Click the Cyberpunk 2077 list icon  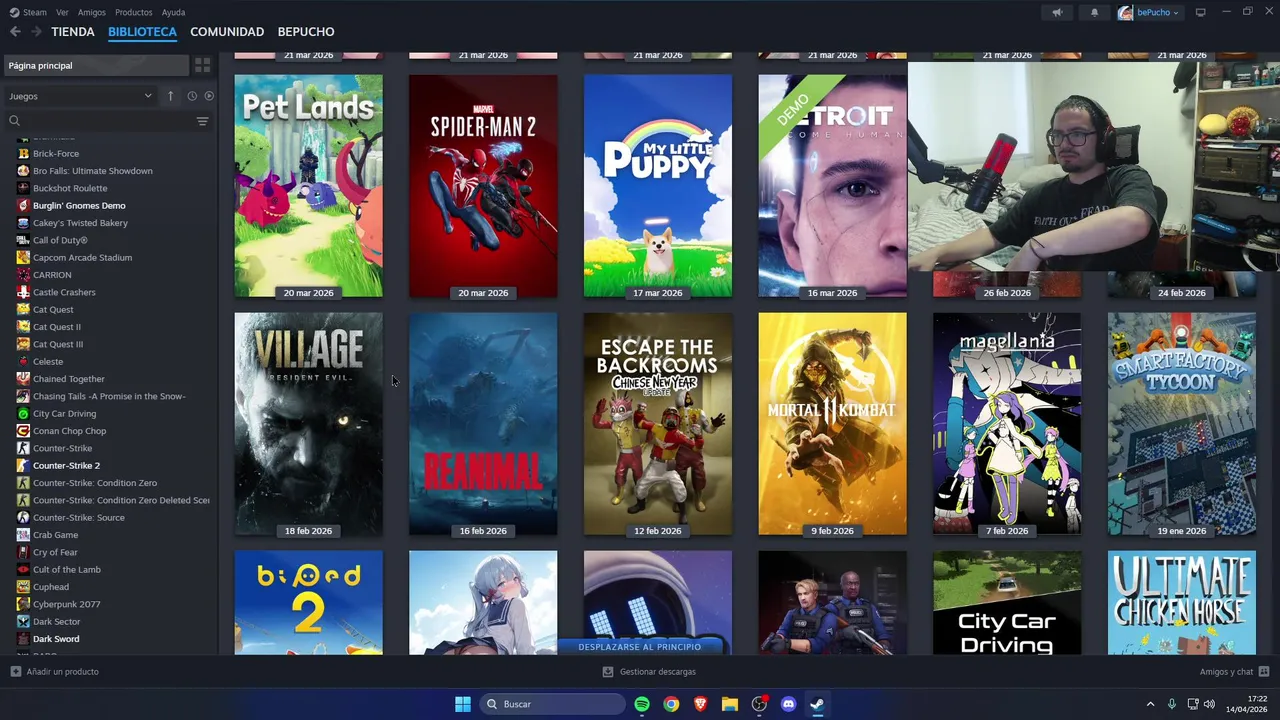(23, 604)
